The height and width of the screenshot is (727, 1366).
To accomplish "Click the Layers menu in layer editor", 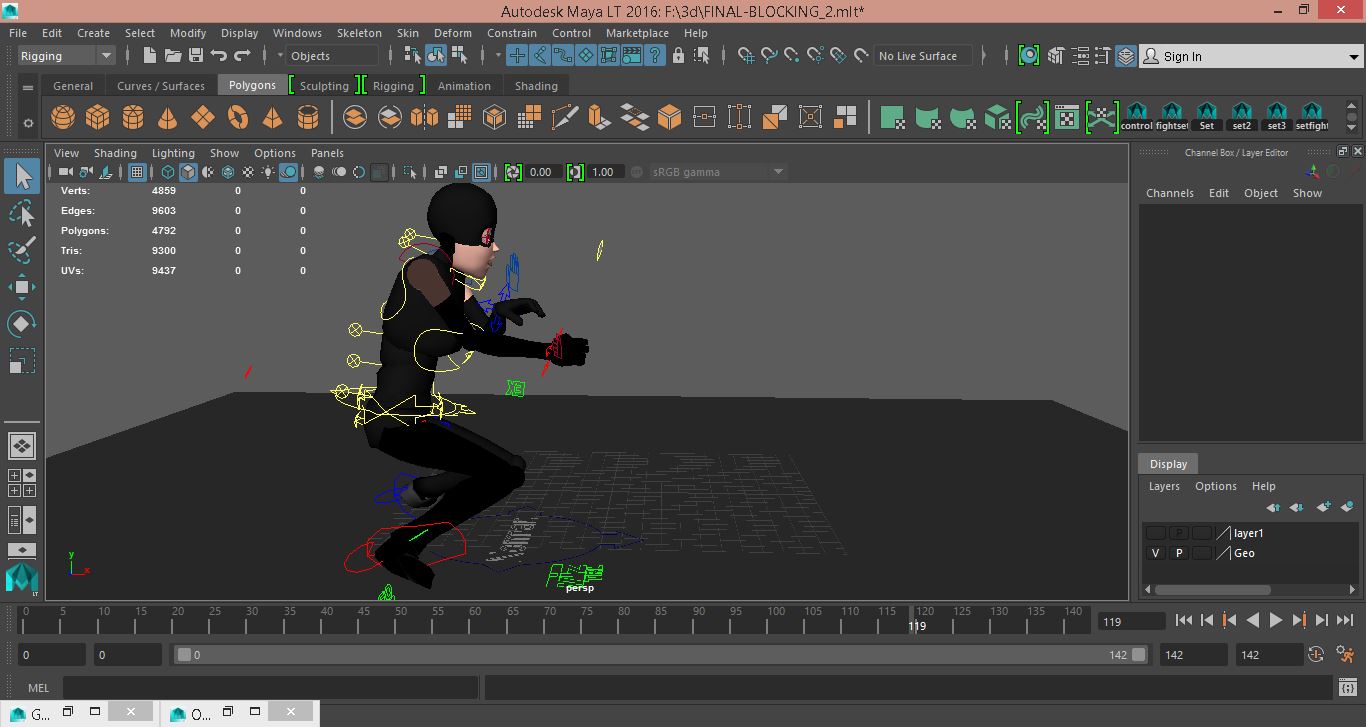I will (1164, 486).
